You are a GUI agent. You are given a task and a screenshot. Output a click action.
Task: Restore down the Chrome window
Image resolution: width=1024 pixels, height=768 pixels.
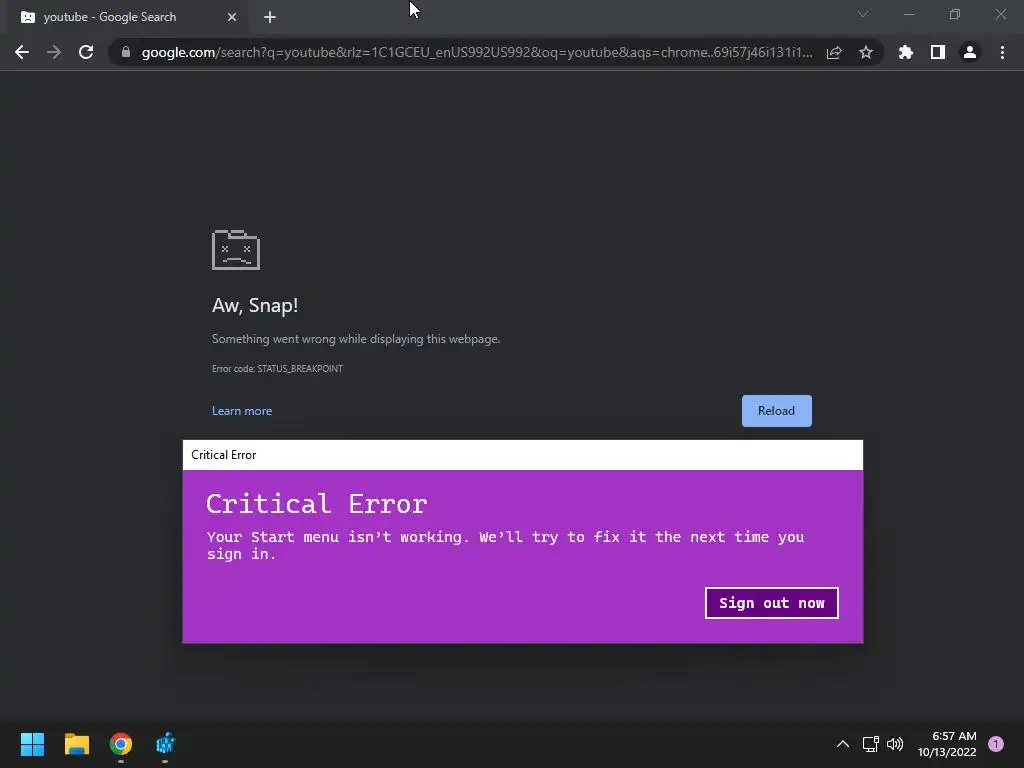pyautogui.click(x=955, y=14)
